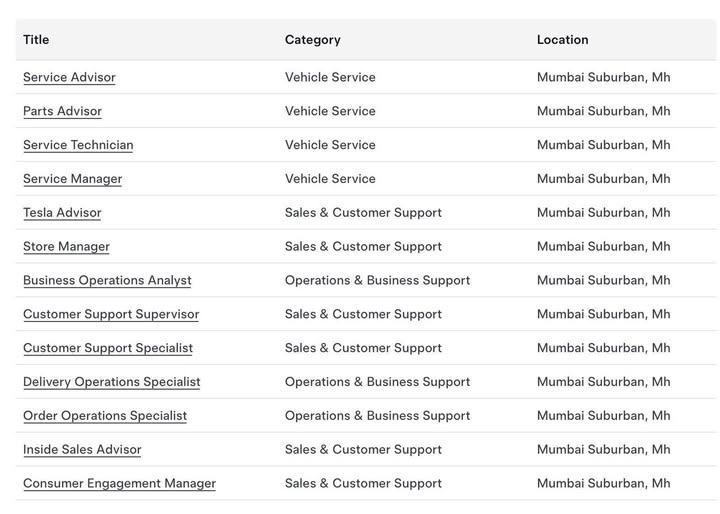This screenshot has width=720, height=514.
Task: Click the Mumbai Suburban location for Tesla Advisor
Action: click(x=603, y=213)
